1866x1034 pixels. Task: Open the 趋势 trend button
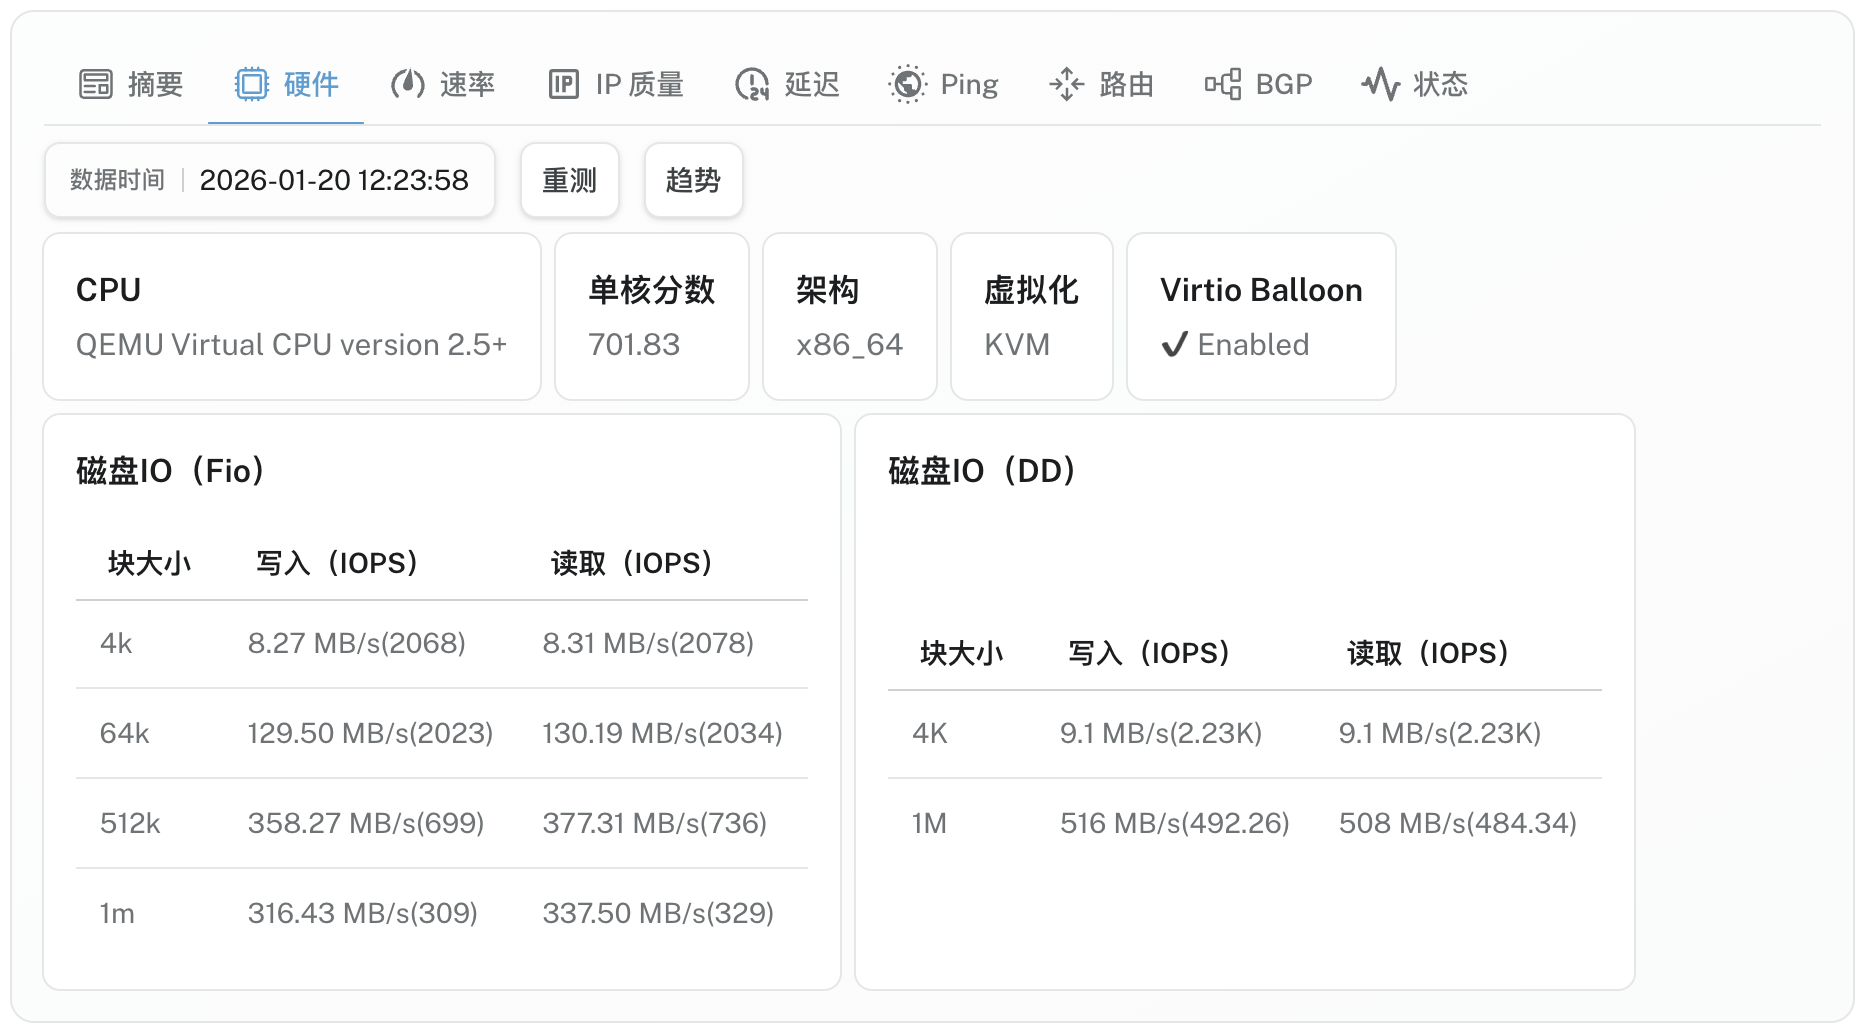[x=693, y=180]
